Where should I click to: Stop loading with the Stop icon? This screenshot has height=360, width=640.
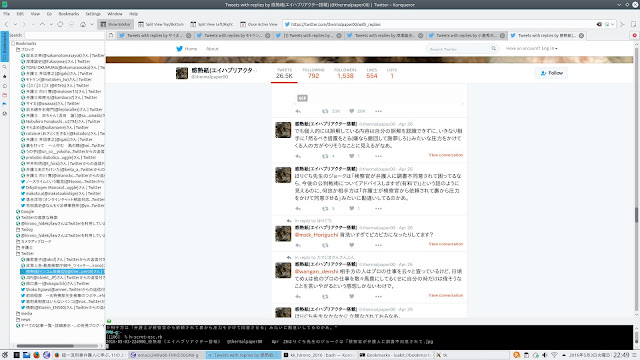click(71, 24)
